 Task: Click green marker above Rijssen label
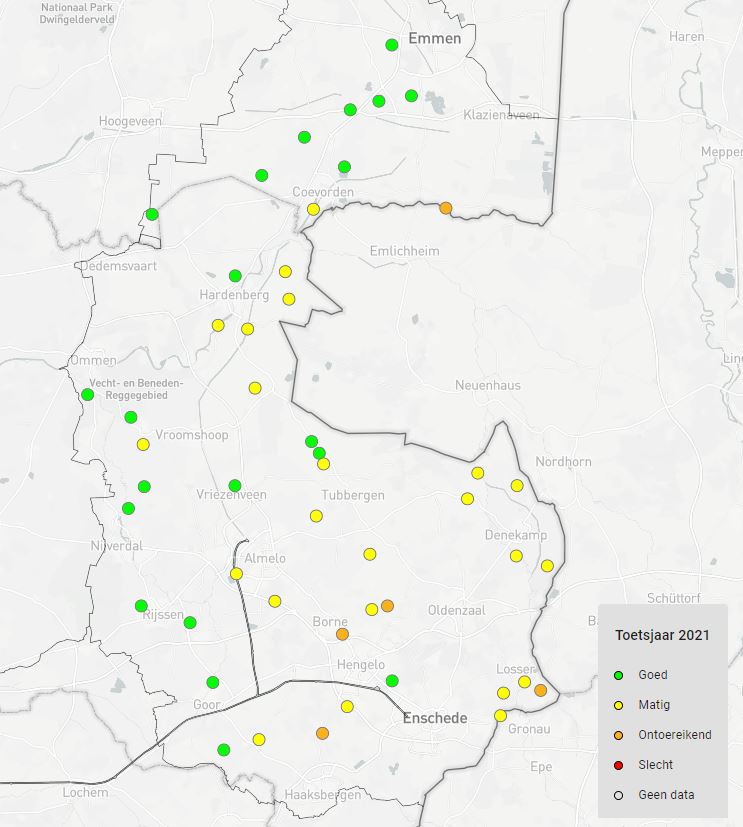click(x=141, y=605)
